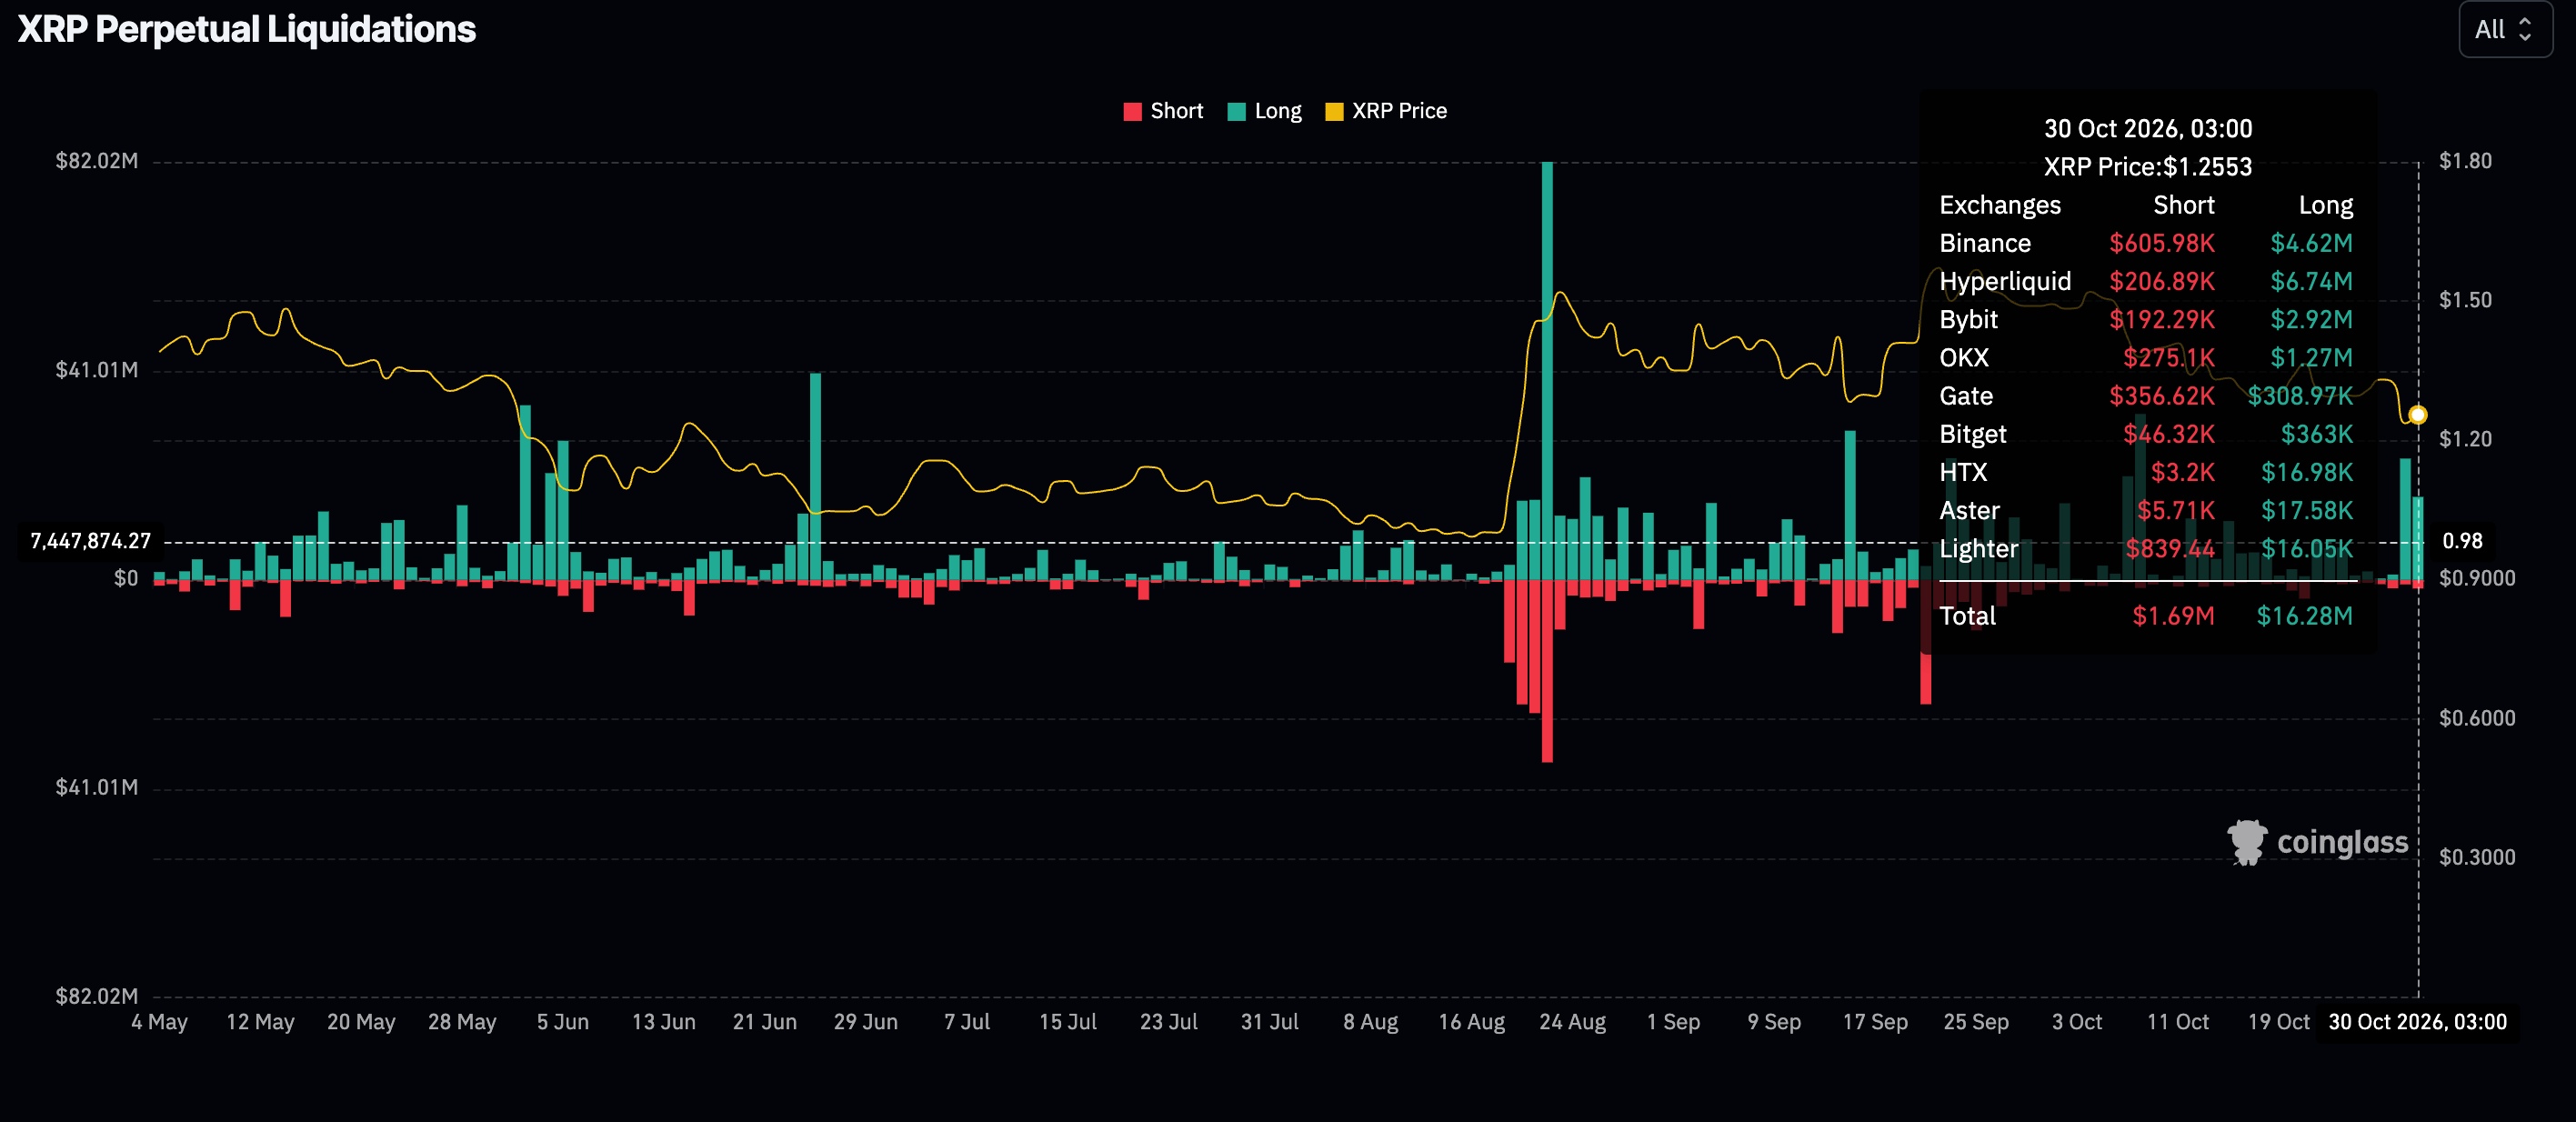Click the 5 Jun x-axis label
This screenshot has height=1122, width=2576.
[562, 1022]
